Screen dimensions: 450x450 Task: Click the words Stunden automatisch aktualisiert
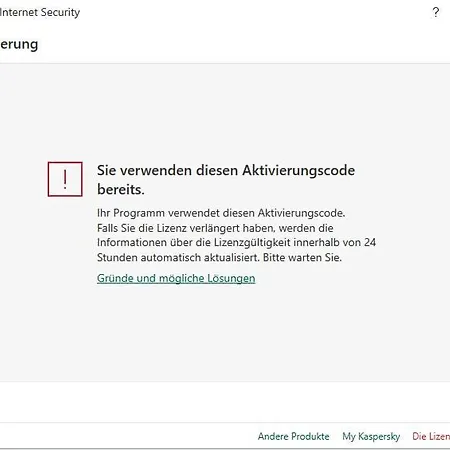coord(178,257)
